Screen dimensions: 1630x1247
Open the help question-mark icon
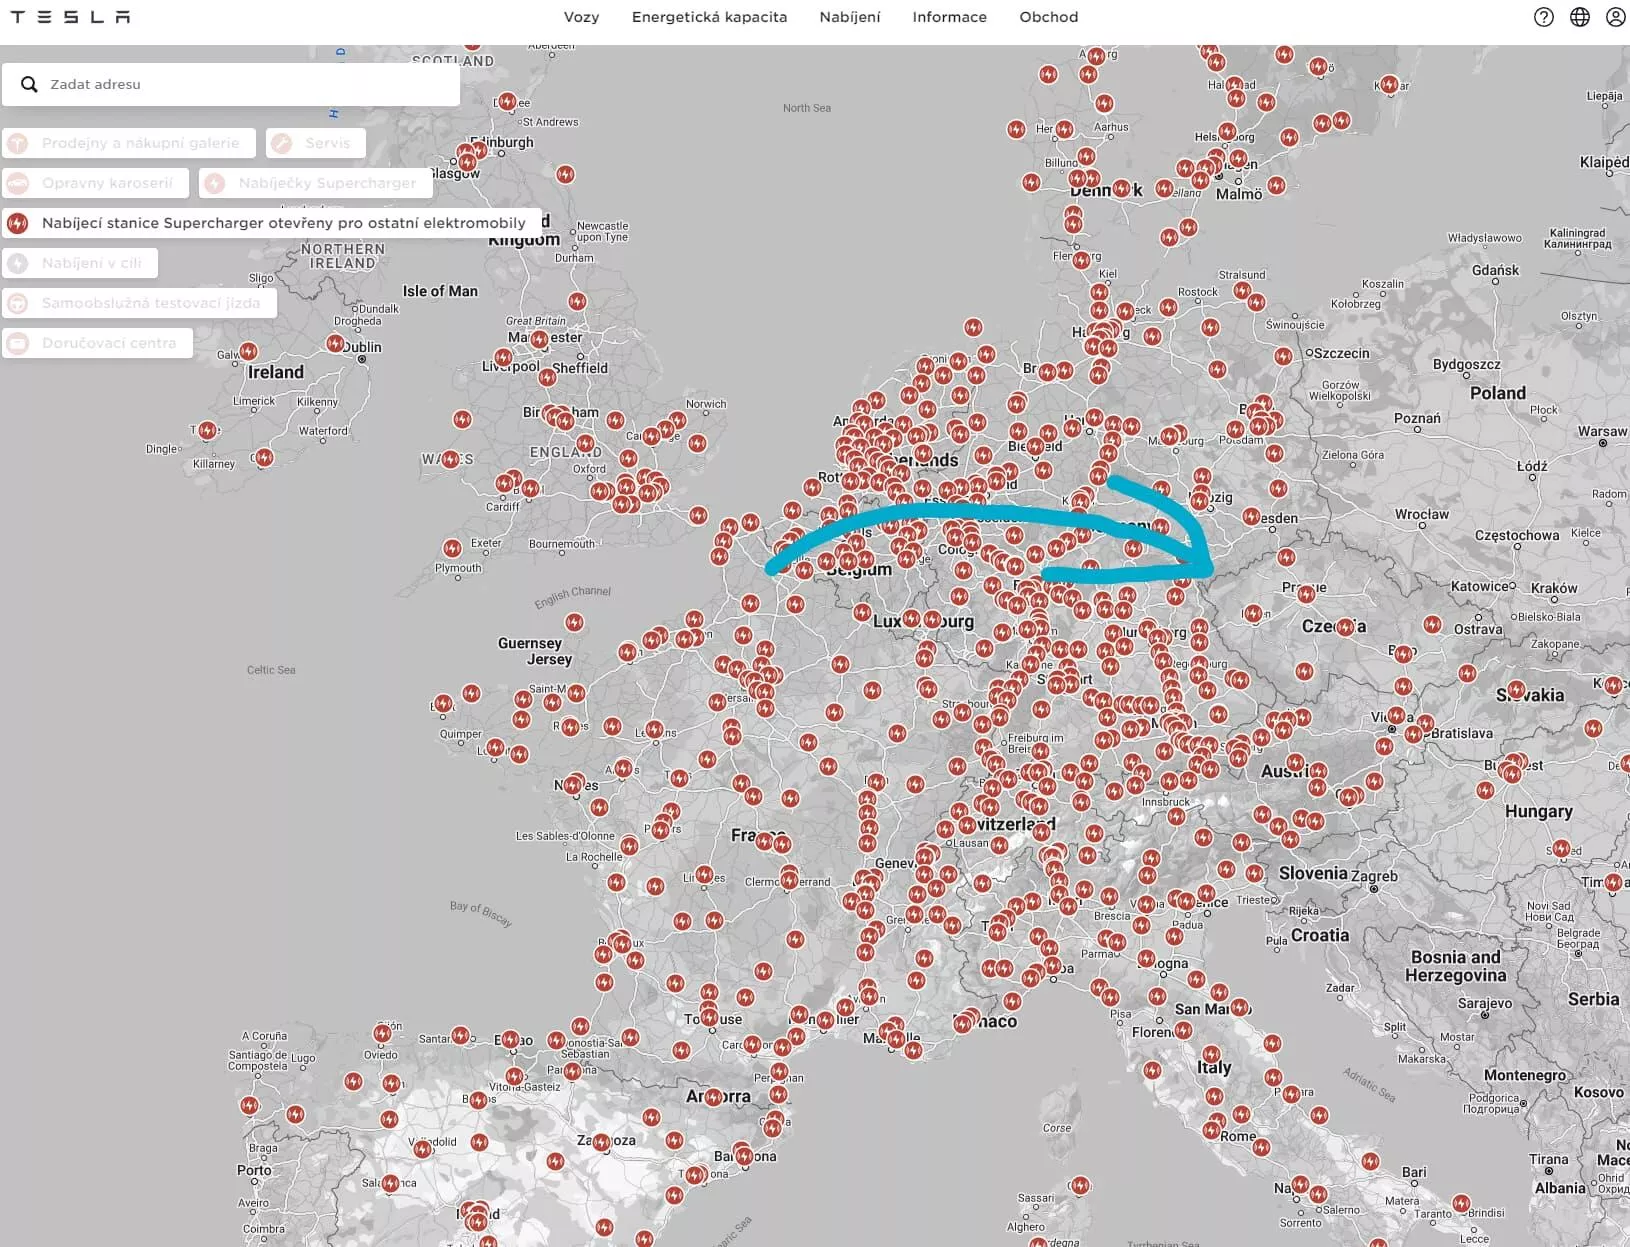click(1544, 17)
